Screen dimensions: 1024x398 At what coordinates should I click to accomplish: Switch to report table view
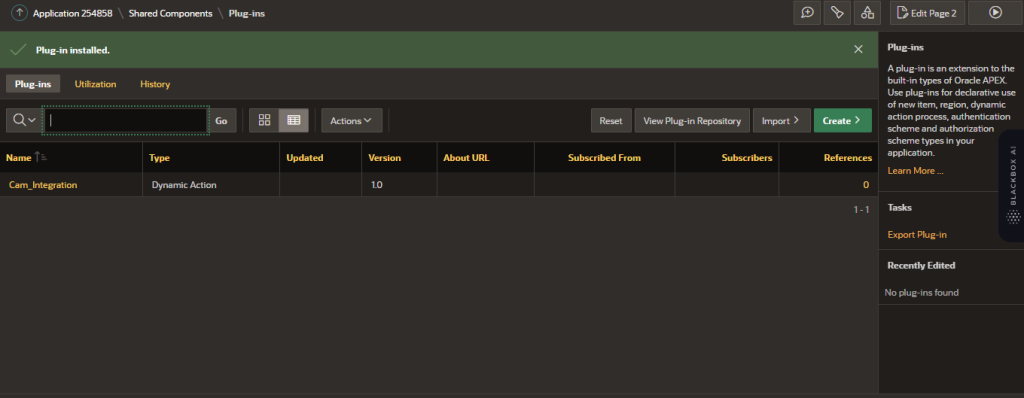[294, 120]
